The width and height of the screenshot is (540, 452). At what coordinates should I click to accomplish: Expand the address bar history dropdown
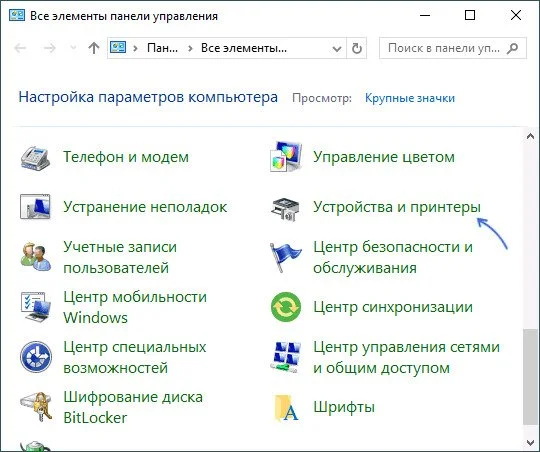(337, 48)
